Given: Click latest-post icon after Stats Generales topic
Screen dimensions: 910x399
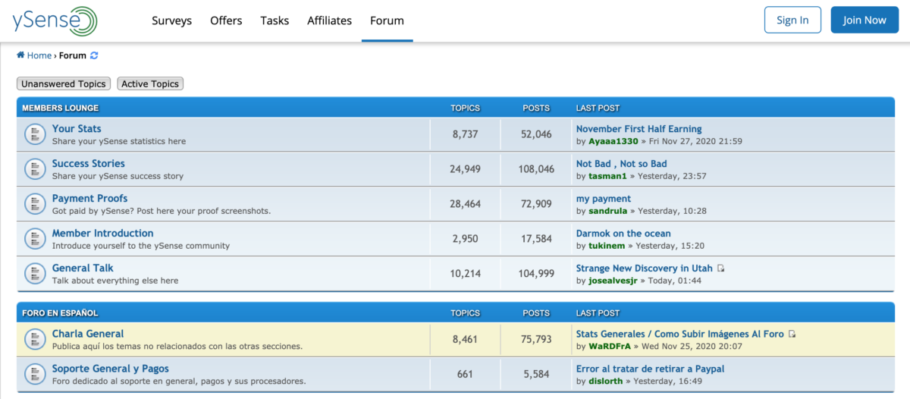Looking at the screenshot, I should (793, 334).
